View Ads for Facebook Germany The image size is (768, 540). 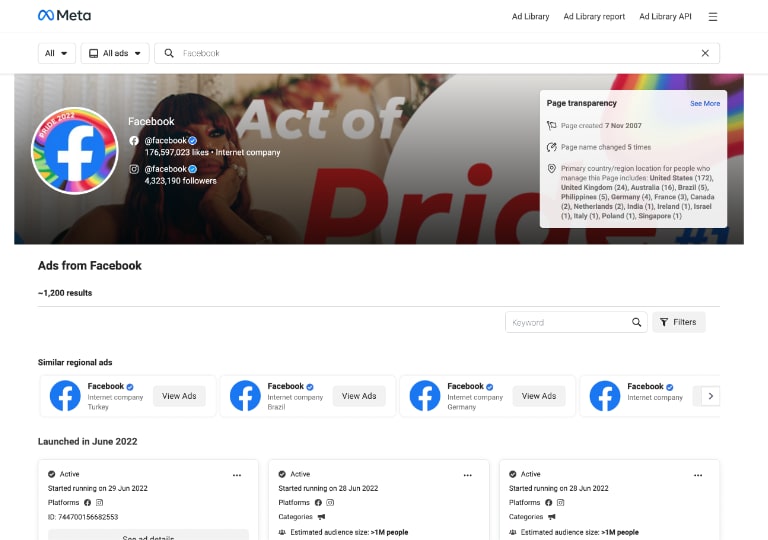(x=539, y=396)
